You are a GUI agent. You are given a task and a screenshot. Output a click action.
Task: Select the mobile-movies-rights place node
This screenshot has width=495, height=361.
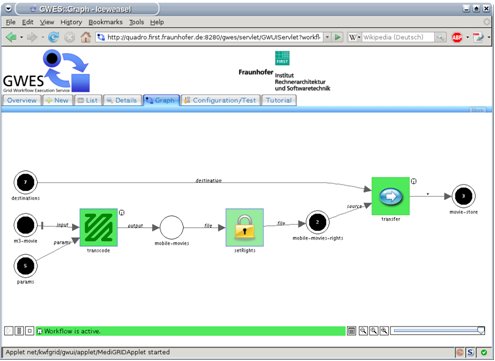point(317,222)
